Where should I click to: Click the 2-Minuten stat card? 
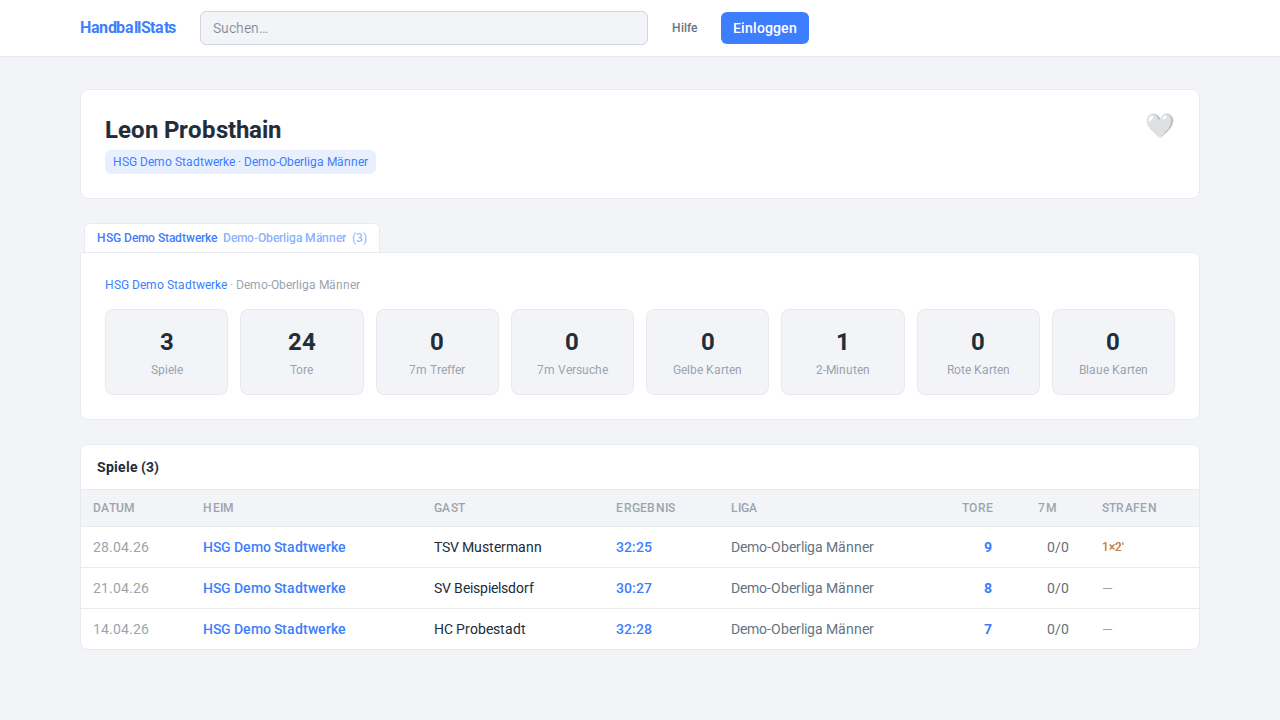[x=843, y=352]
